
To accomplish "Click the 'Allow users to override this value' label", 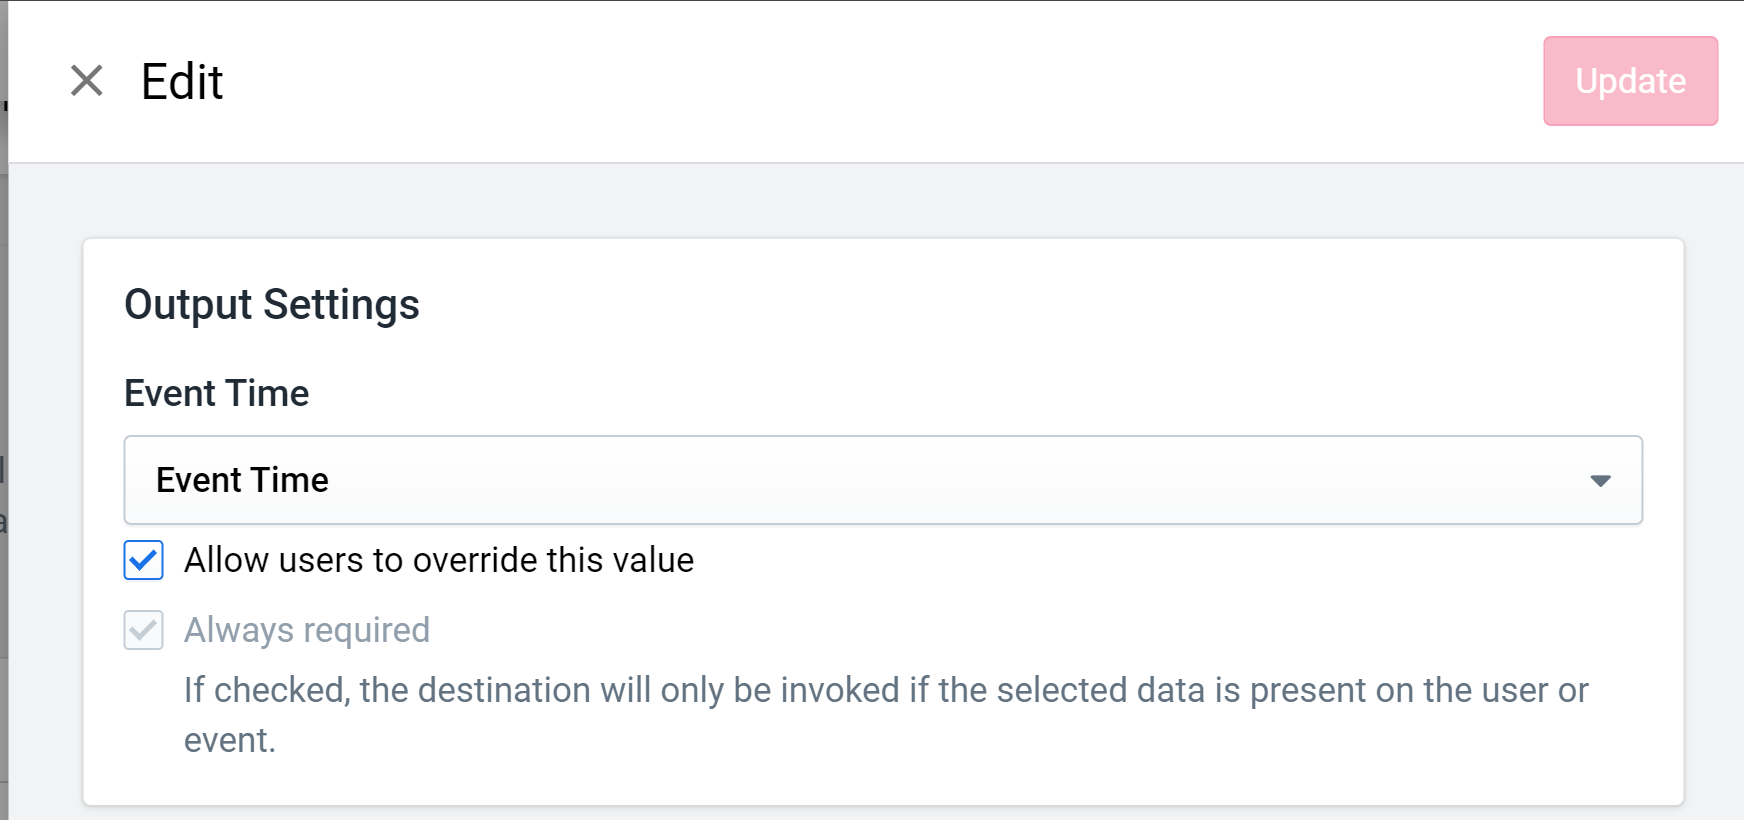I will coord(439,560).
